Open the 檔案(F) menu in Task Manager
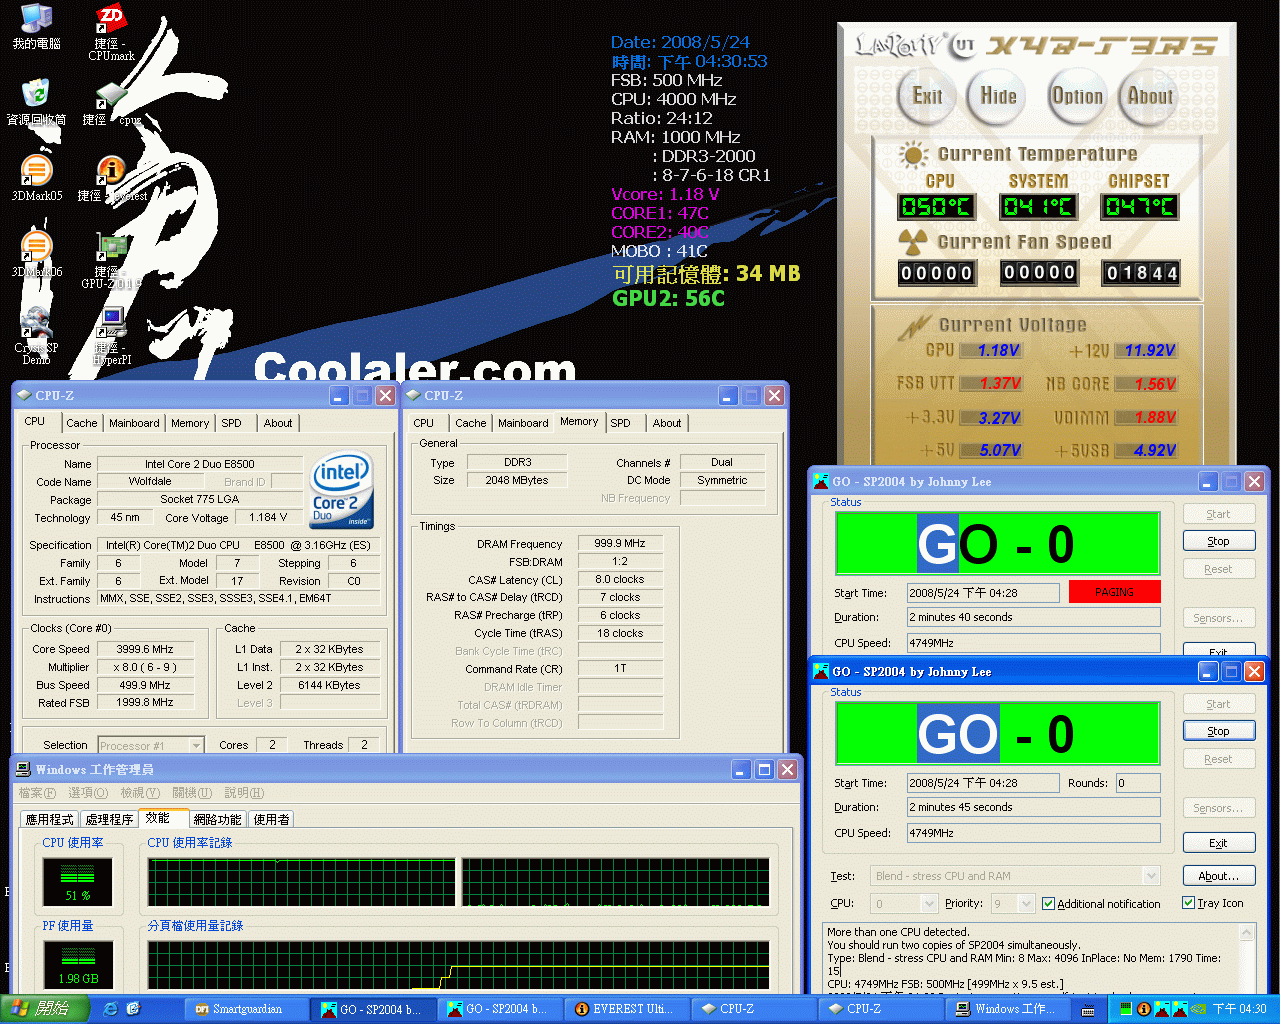This screenshot has width=1280, height=1024. pyautogui.click(x=37, y=793)
